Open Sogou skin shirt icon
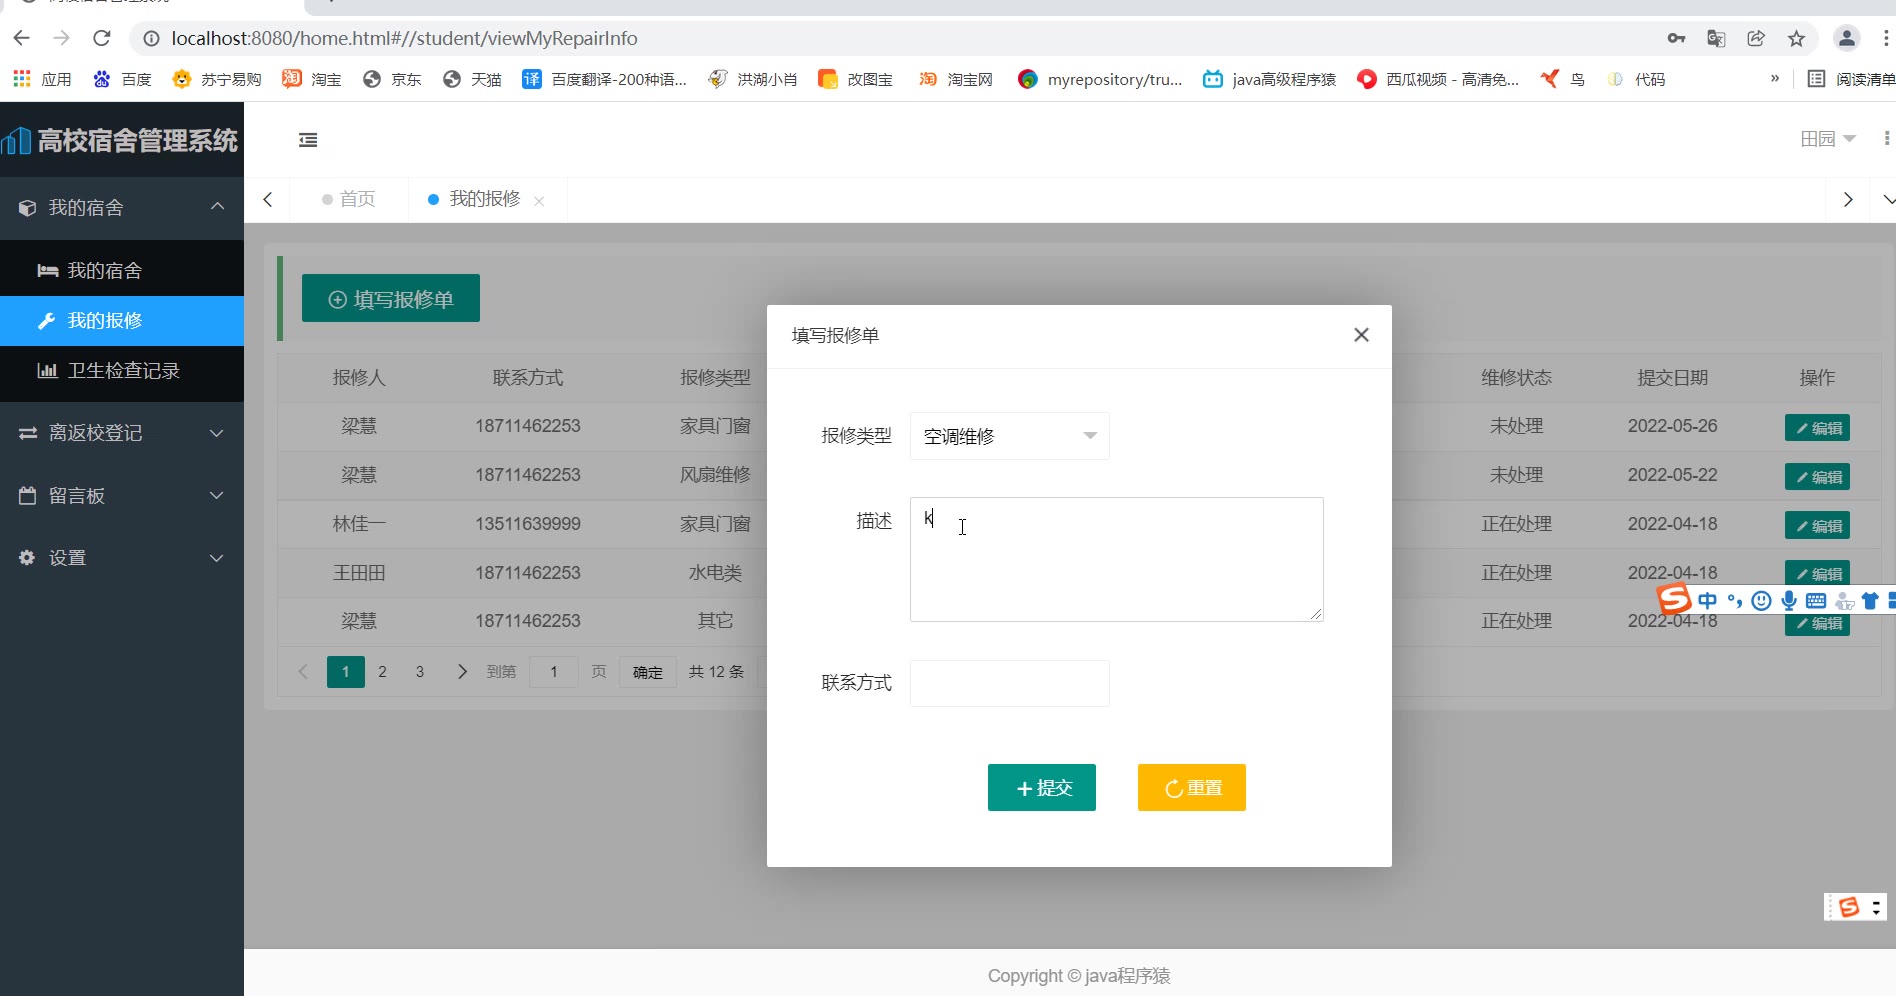 [x=1870, y=600]
